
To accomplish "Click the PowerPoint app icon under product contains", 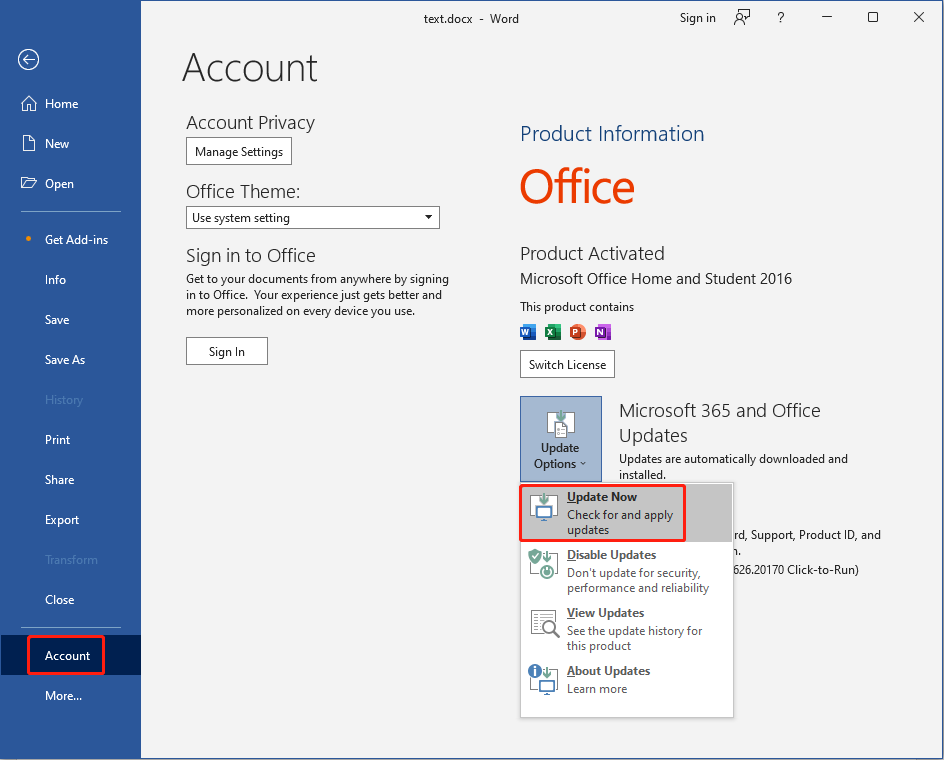I will 577,332.
